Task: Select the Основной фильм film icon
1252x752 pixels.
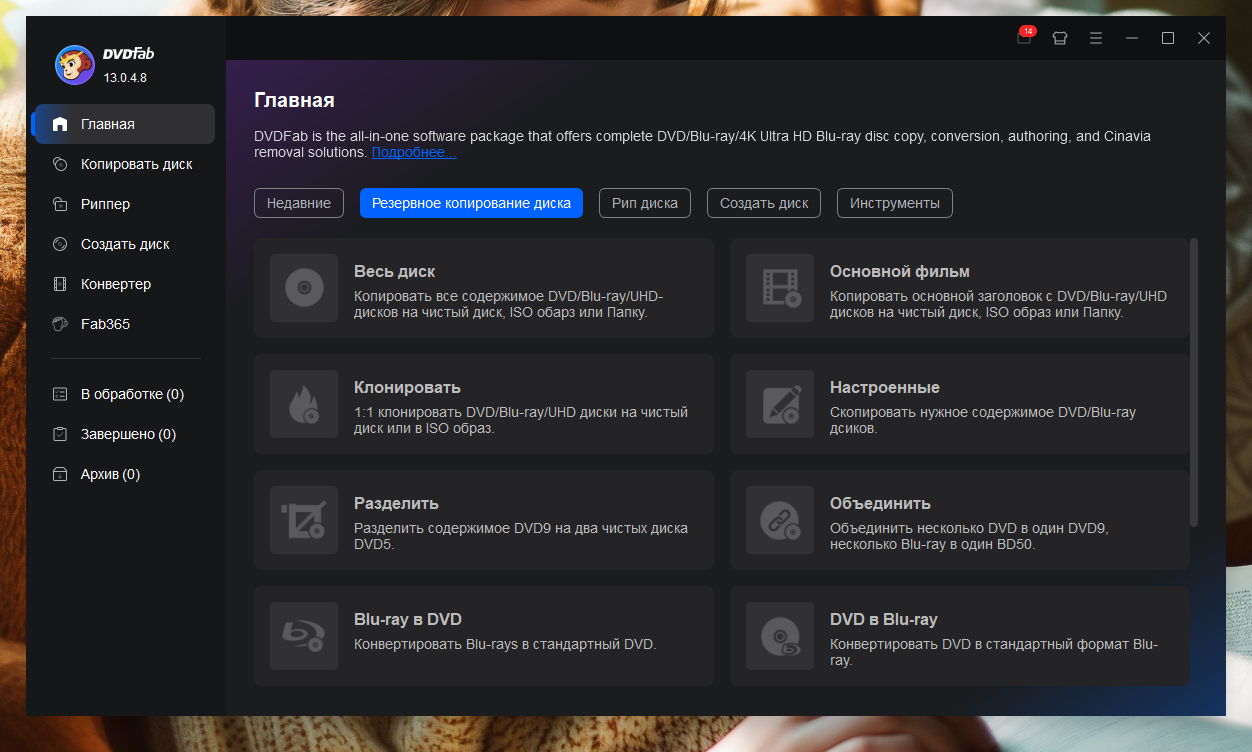Action: [780, 288]
